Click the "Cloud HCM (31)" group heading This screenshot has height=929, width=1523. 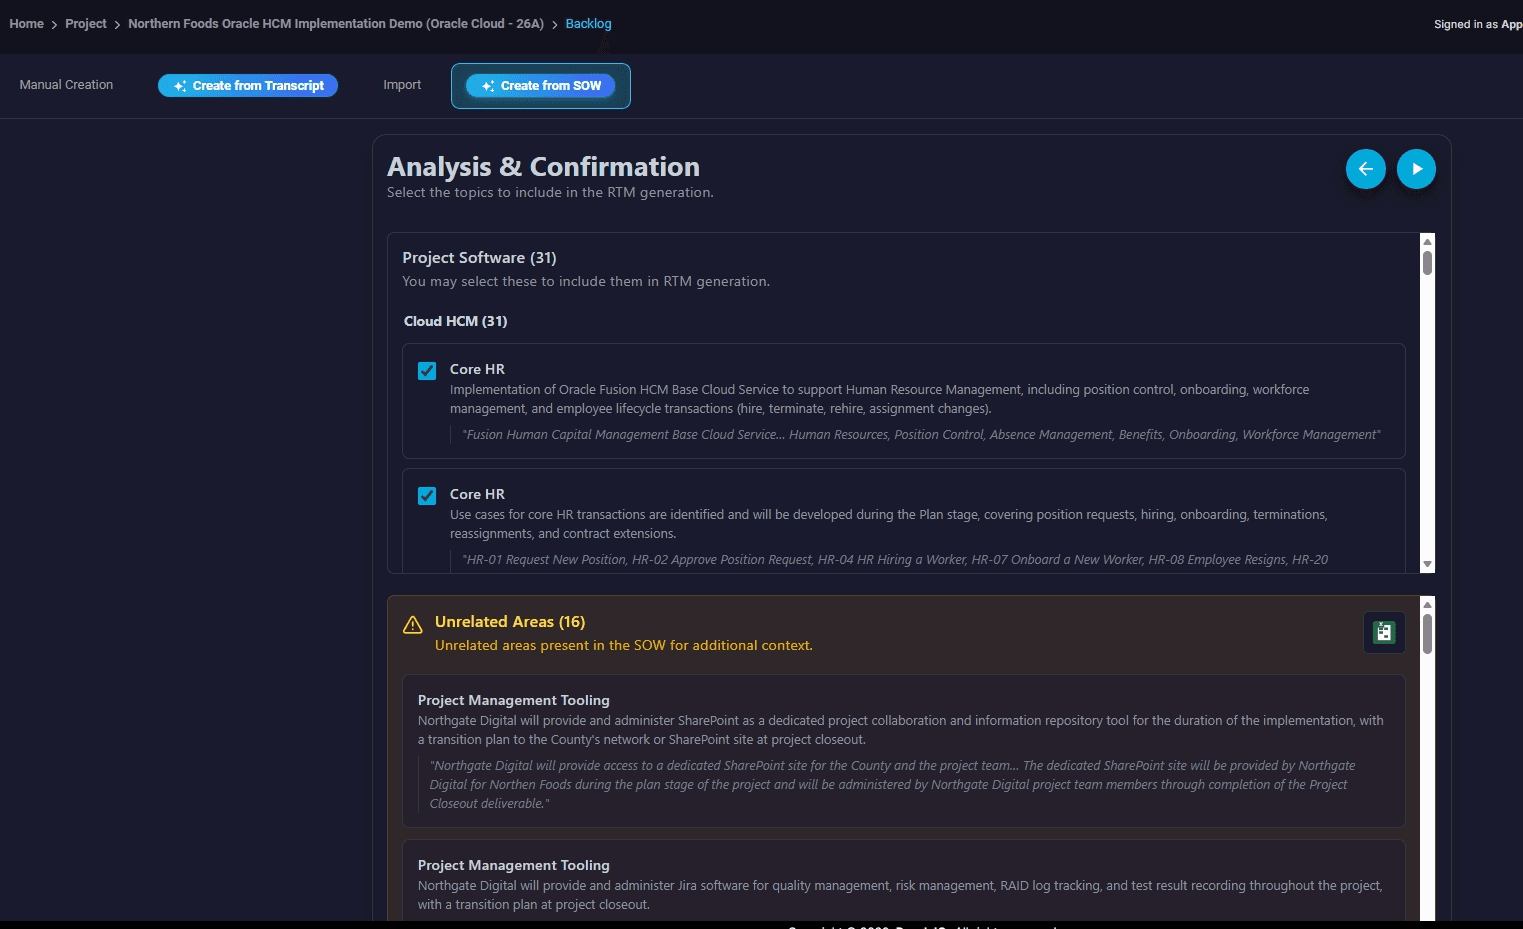pos(455,321)
